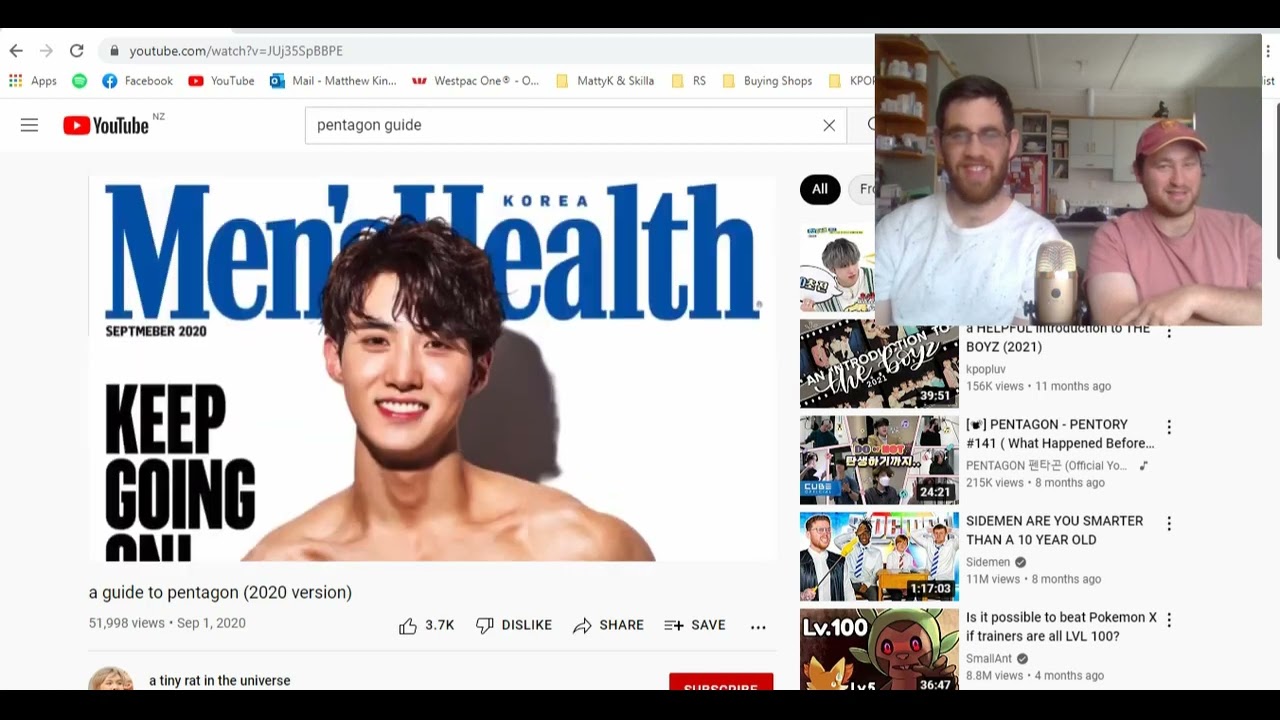Click the SUBSCRIBE button
This screenshot has width=1280, height=720.
tap(721, 682)
